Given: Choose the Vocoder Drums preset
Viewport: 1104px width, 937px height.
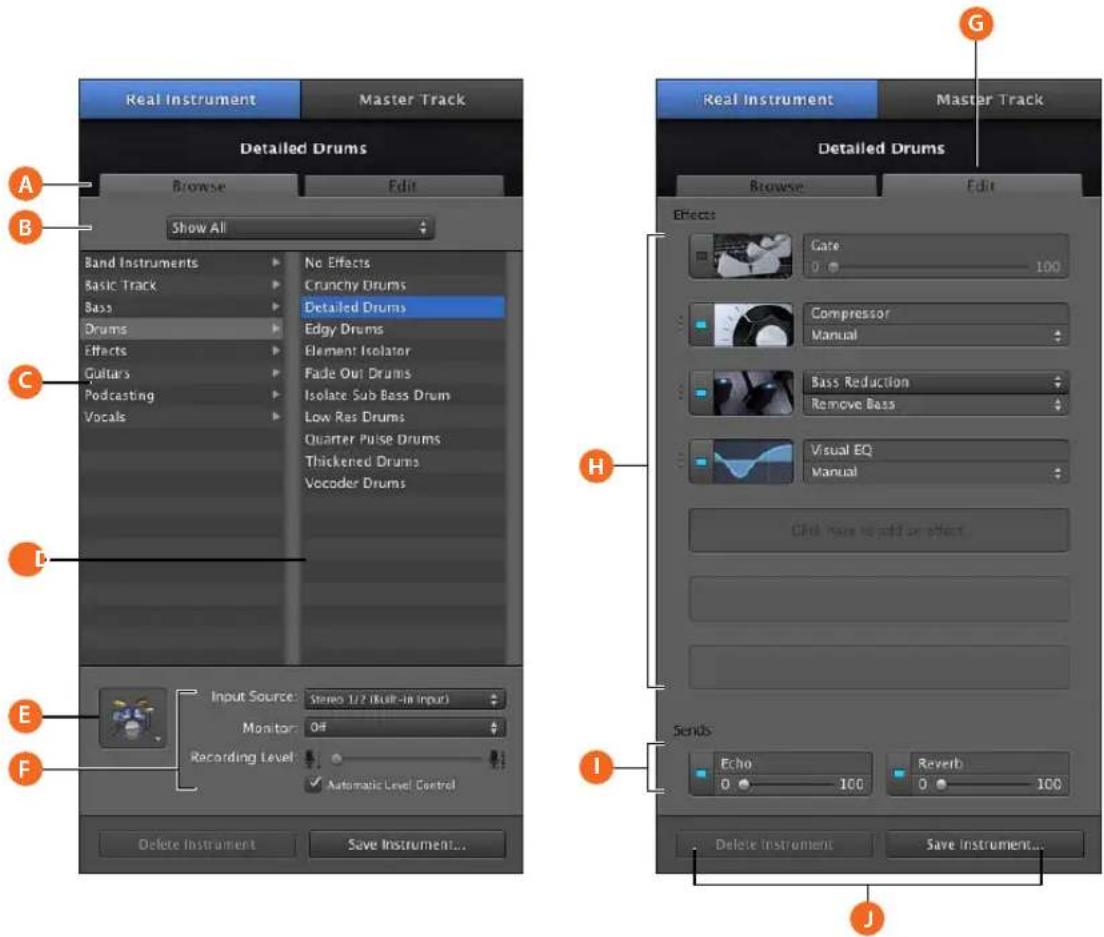Looking at the screenshot, I should coord(403,483).
